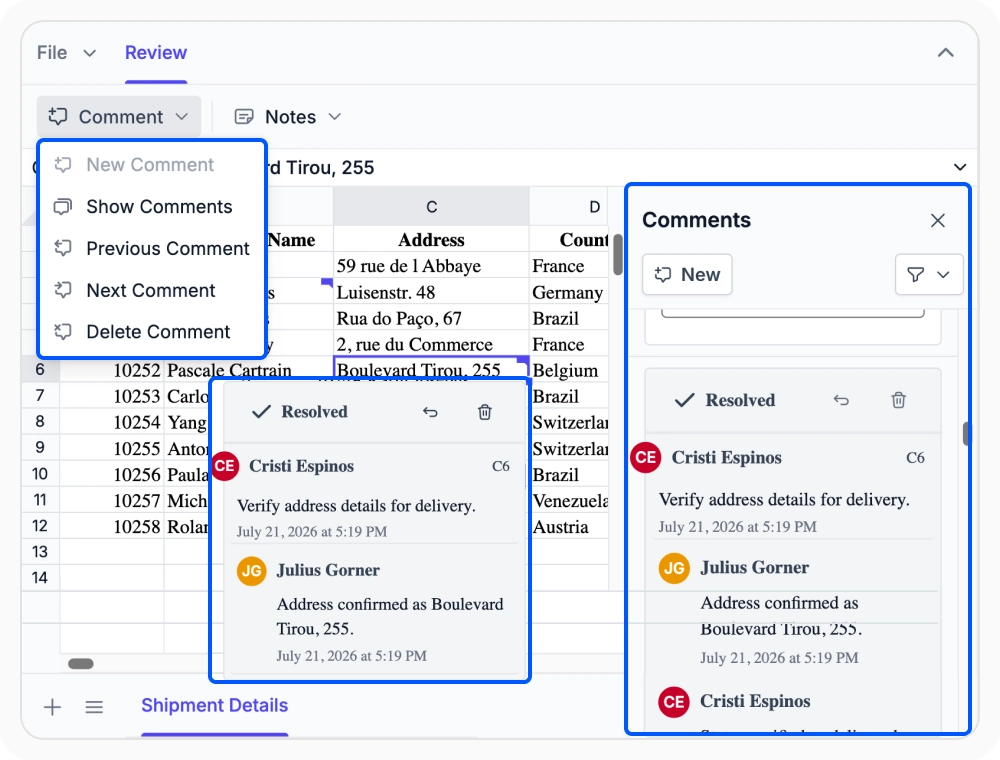The width and height of the screenshot is (1000, 760).
Task: Click the New button in the Comments panel
Action: click(x=687, y=274)
